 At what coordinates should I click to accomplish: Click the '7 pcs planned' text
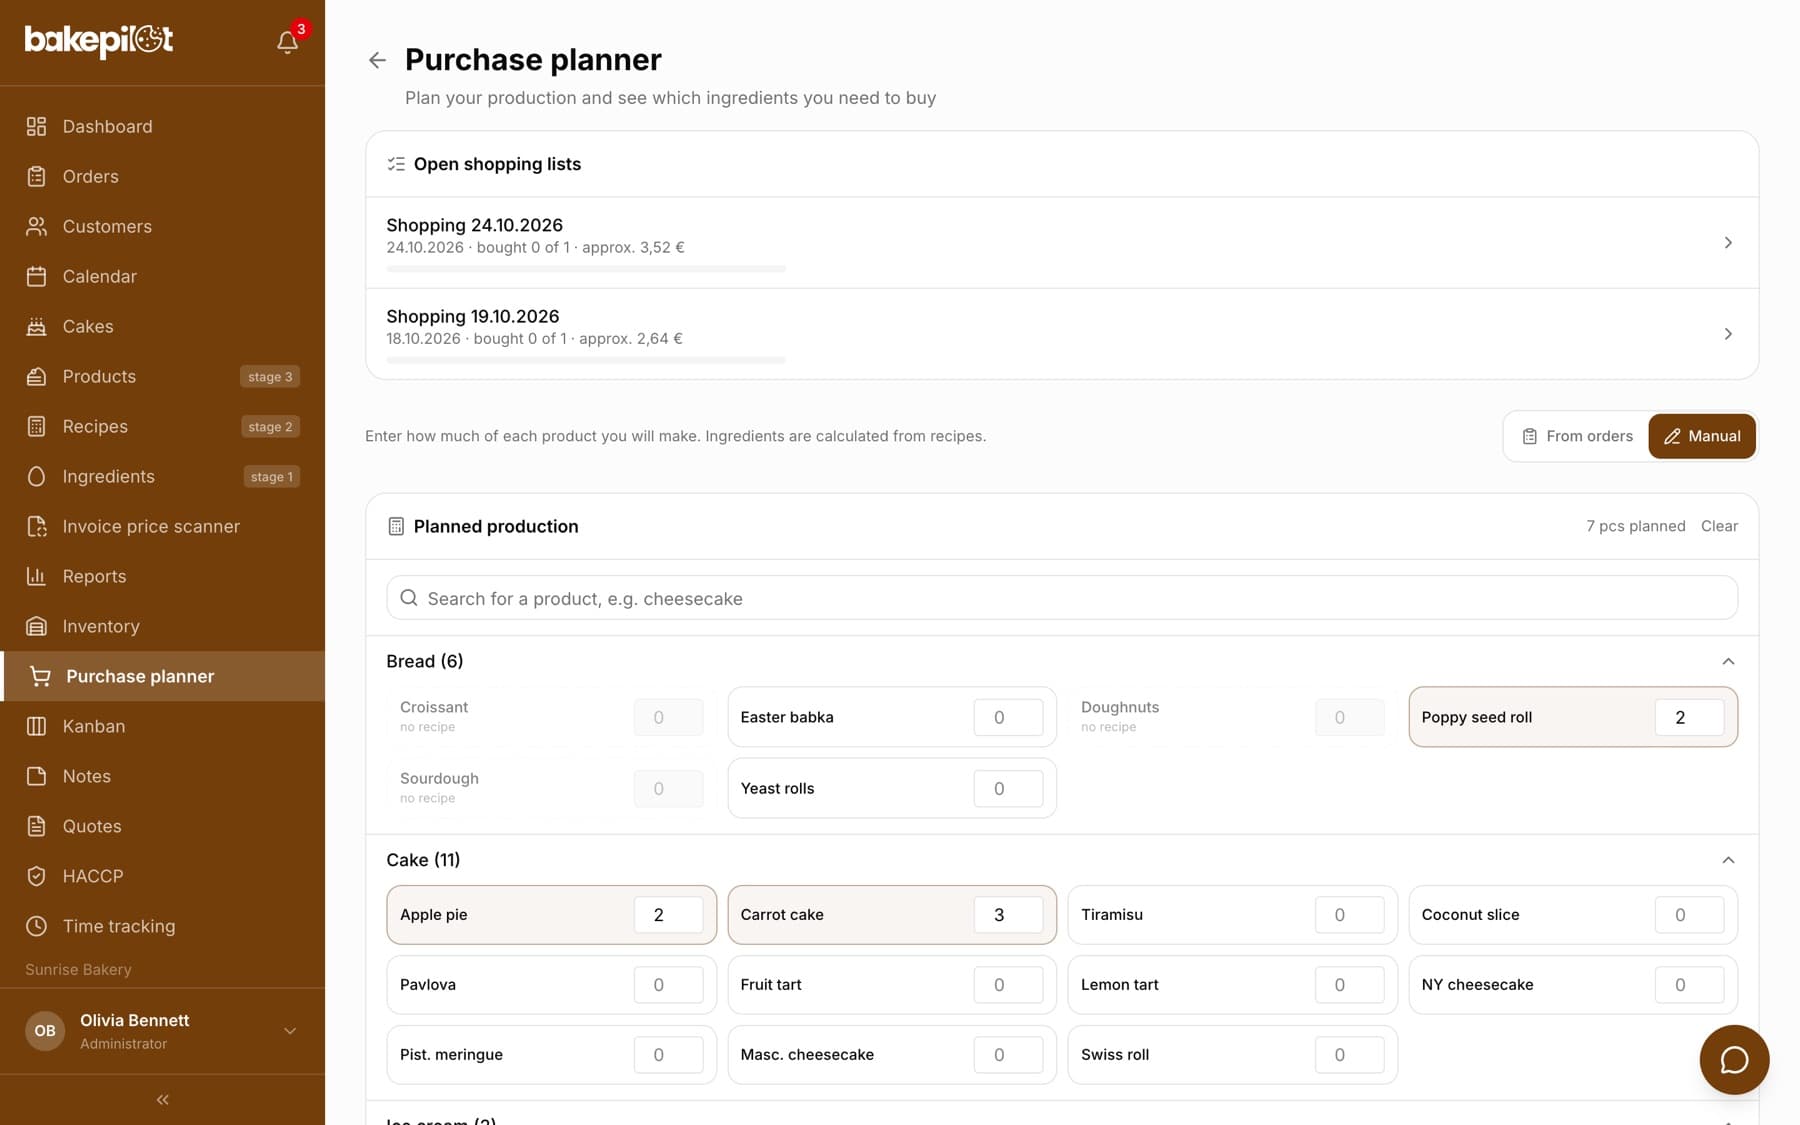click(x=1635, y=526)
